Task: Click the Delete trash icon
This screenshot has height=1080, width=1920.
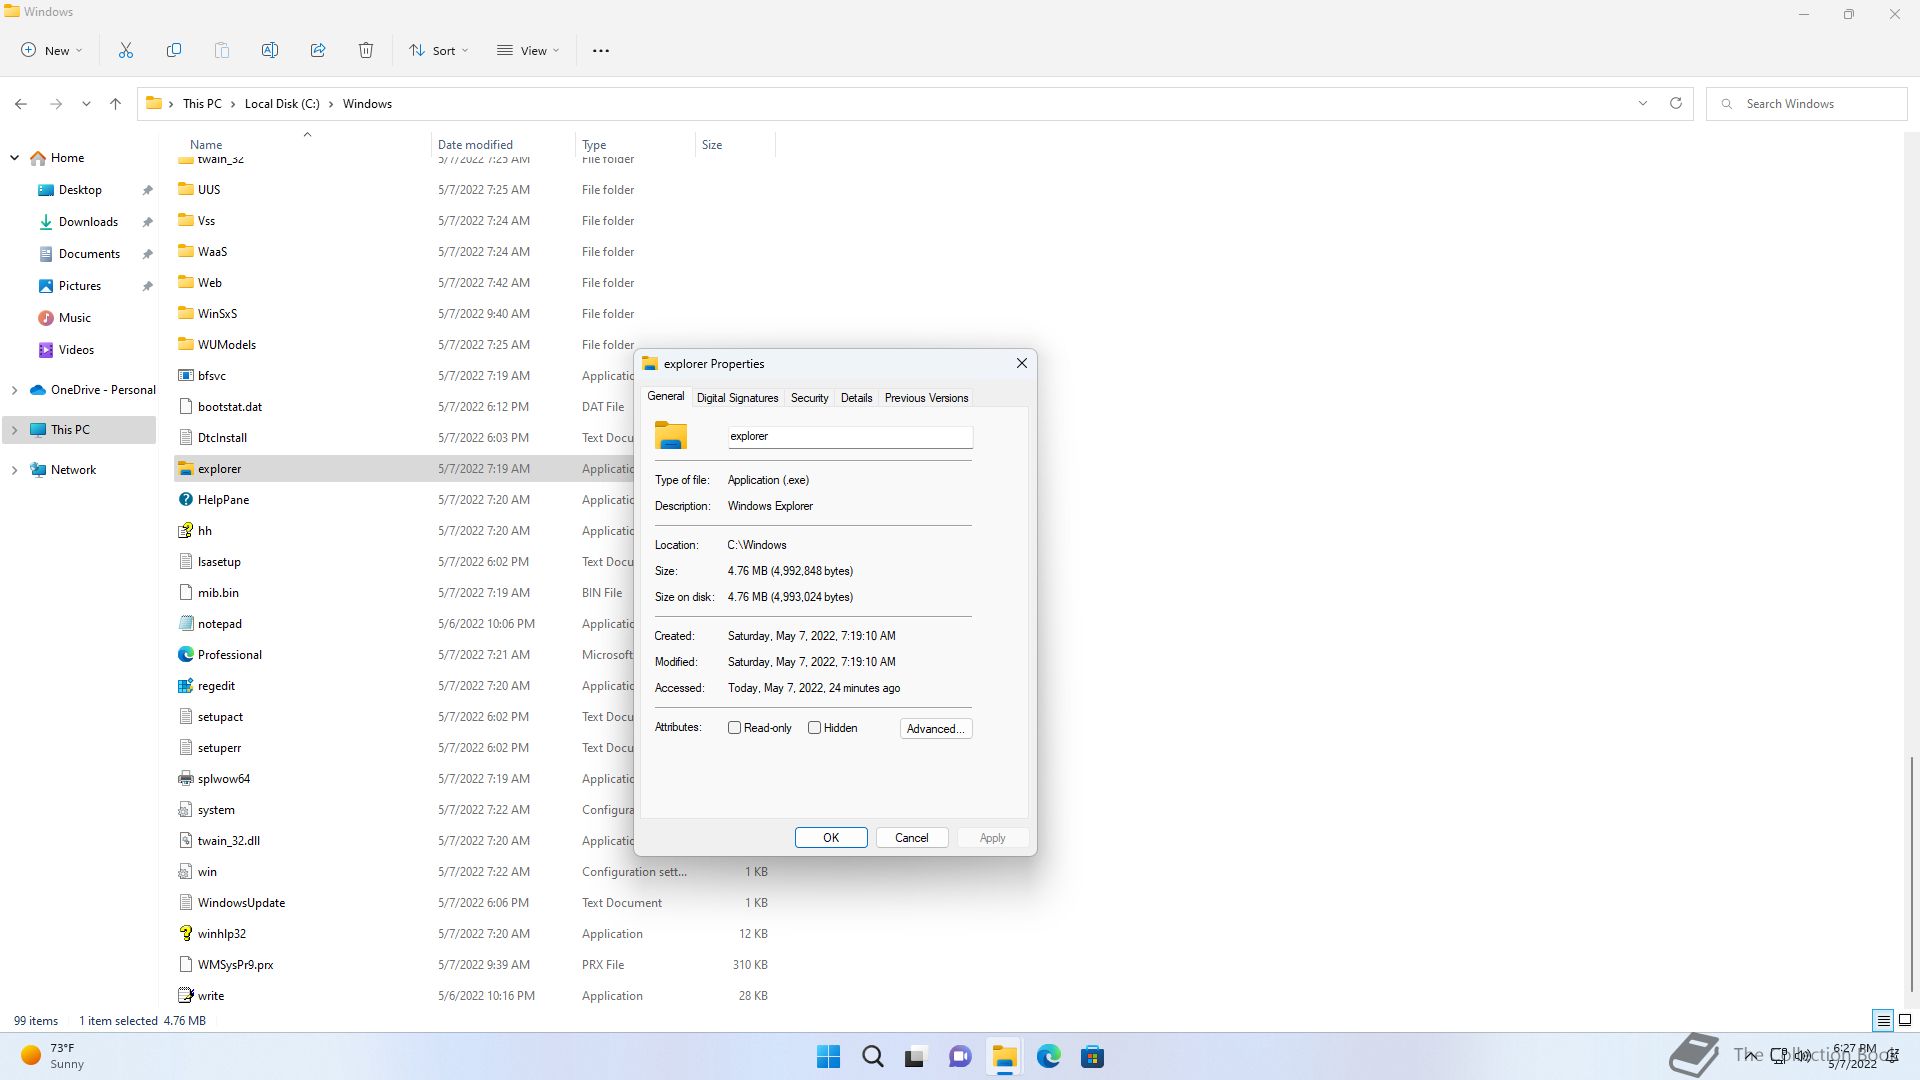Action: tap(366, 50)
